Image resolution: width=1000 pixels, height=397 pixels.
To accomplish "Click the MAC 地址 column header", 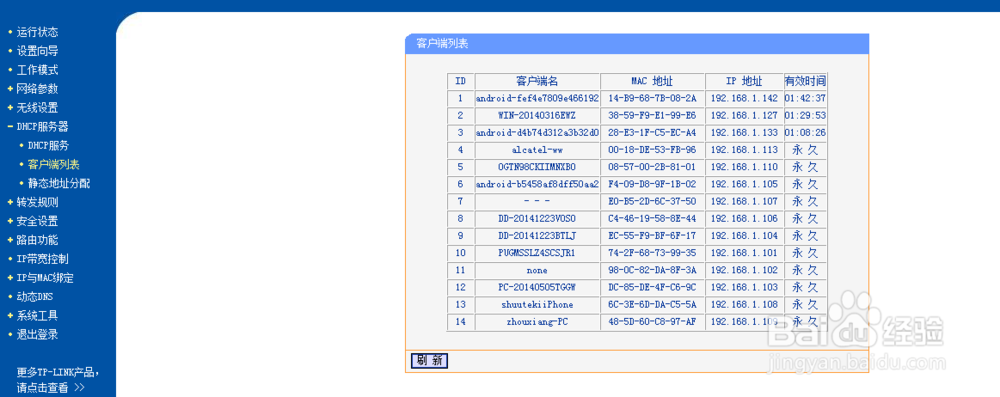I will (652, 82).
